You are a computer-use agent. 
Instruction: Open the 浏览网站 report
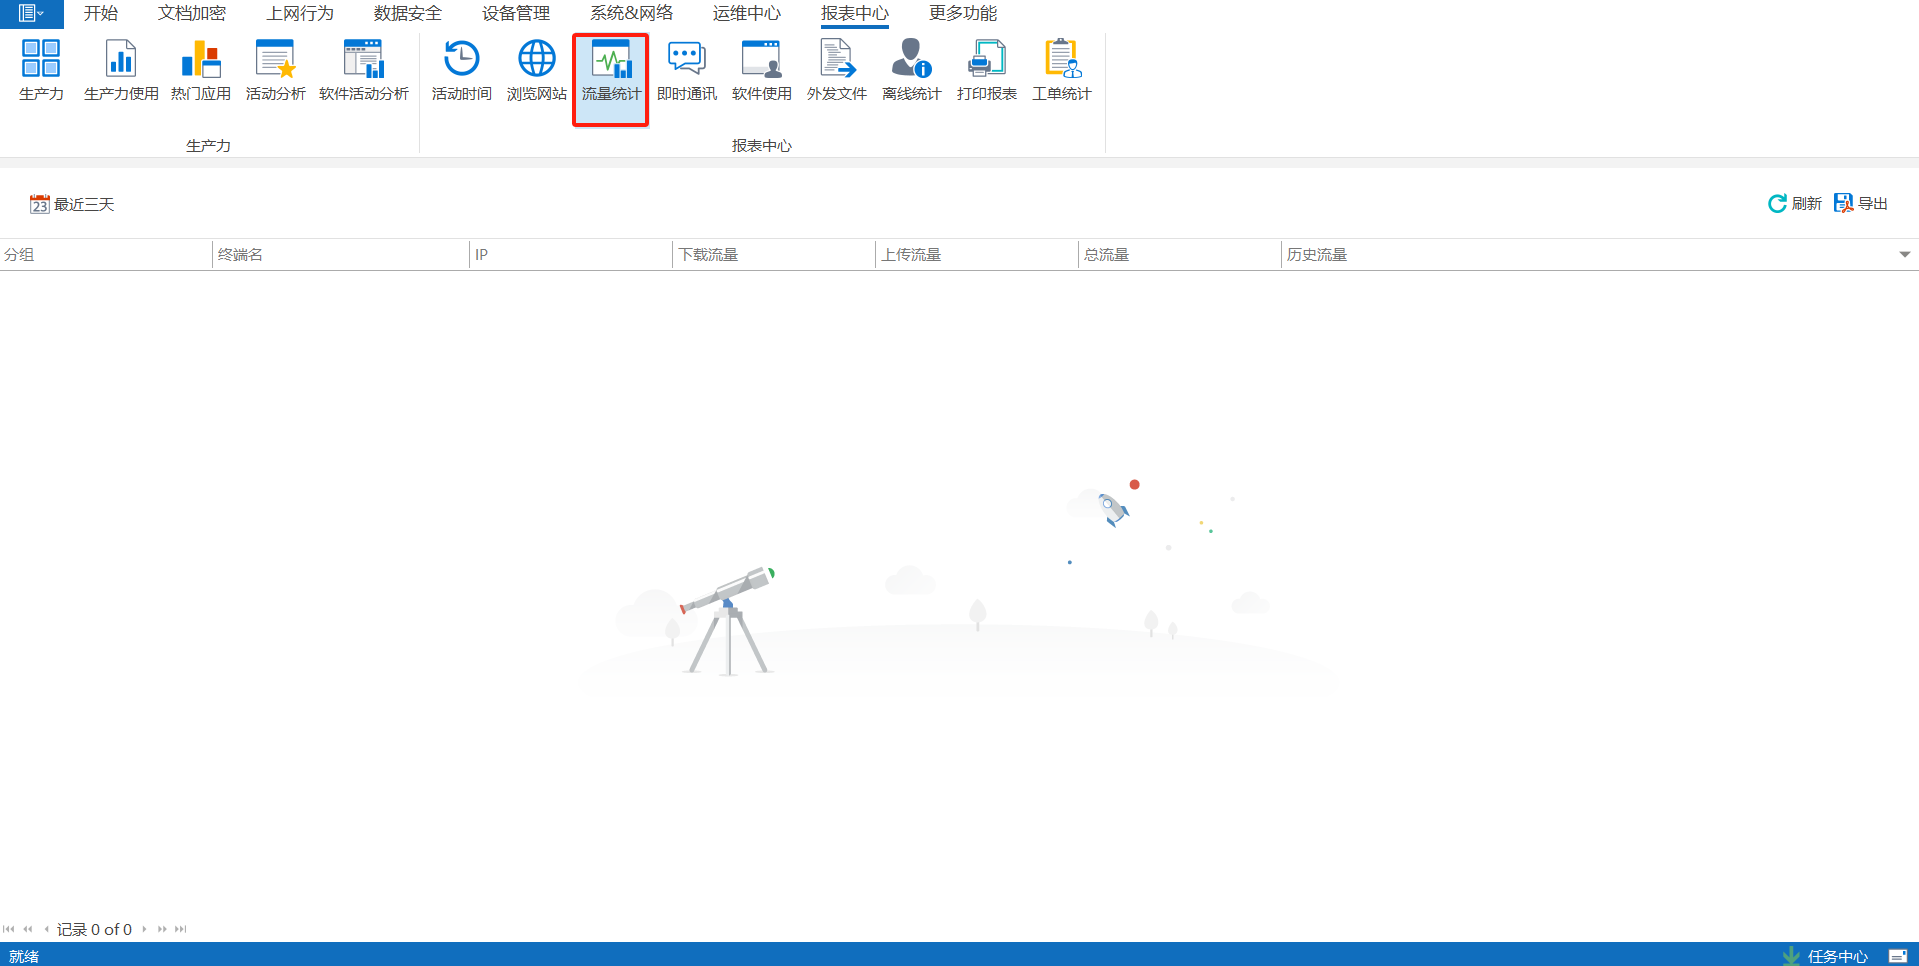536,70
